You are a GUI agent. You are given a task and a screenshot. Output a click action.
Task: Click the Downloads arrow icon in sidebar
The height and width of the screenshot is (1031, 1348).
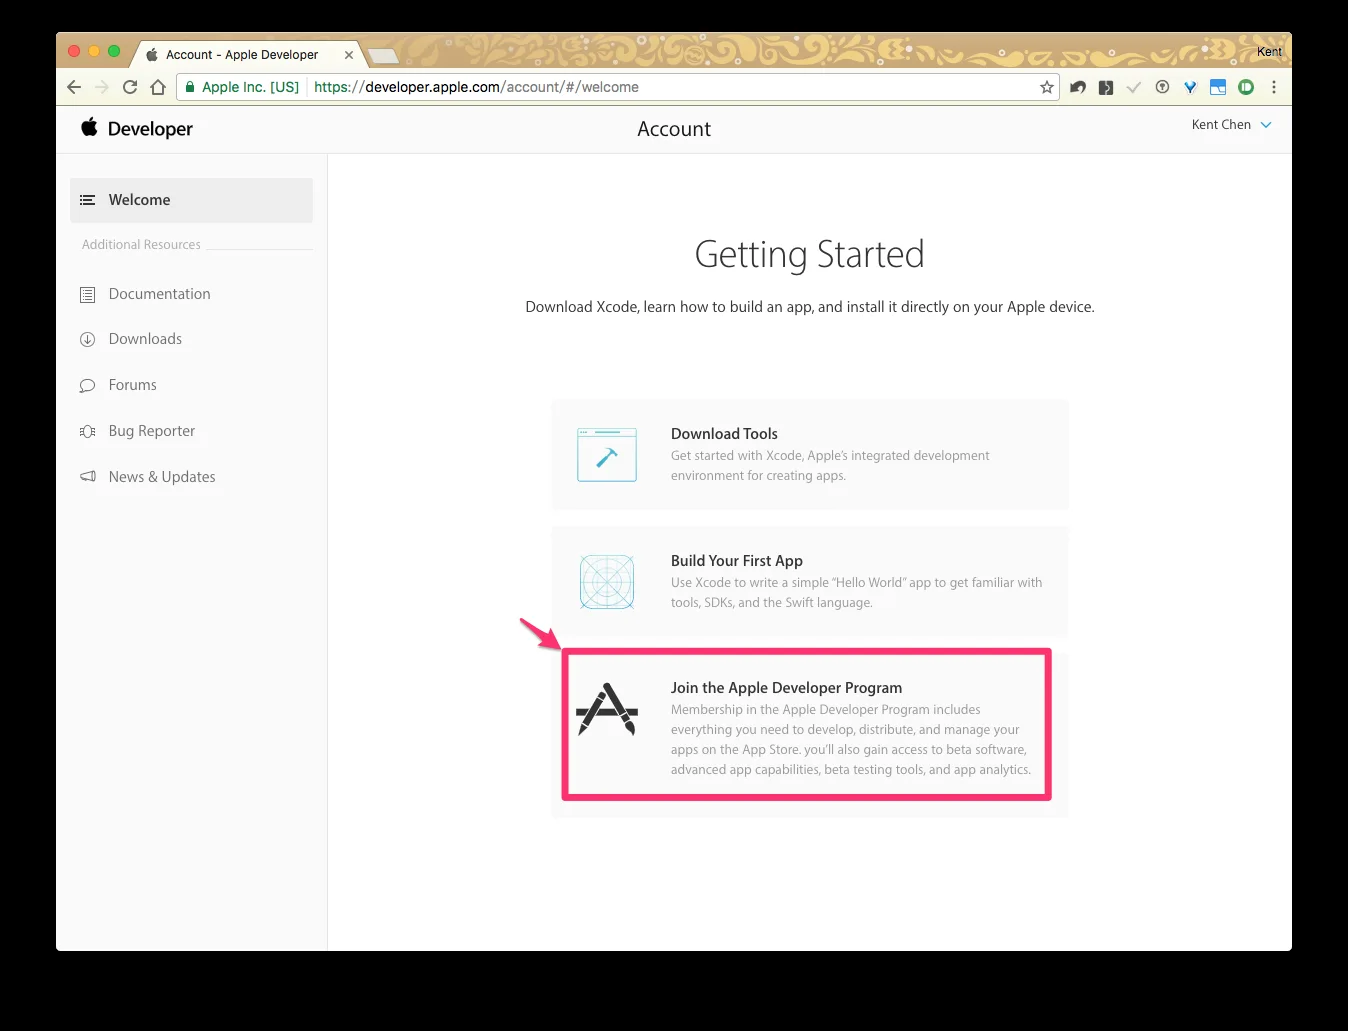(x=88, y=339)
